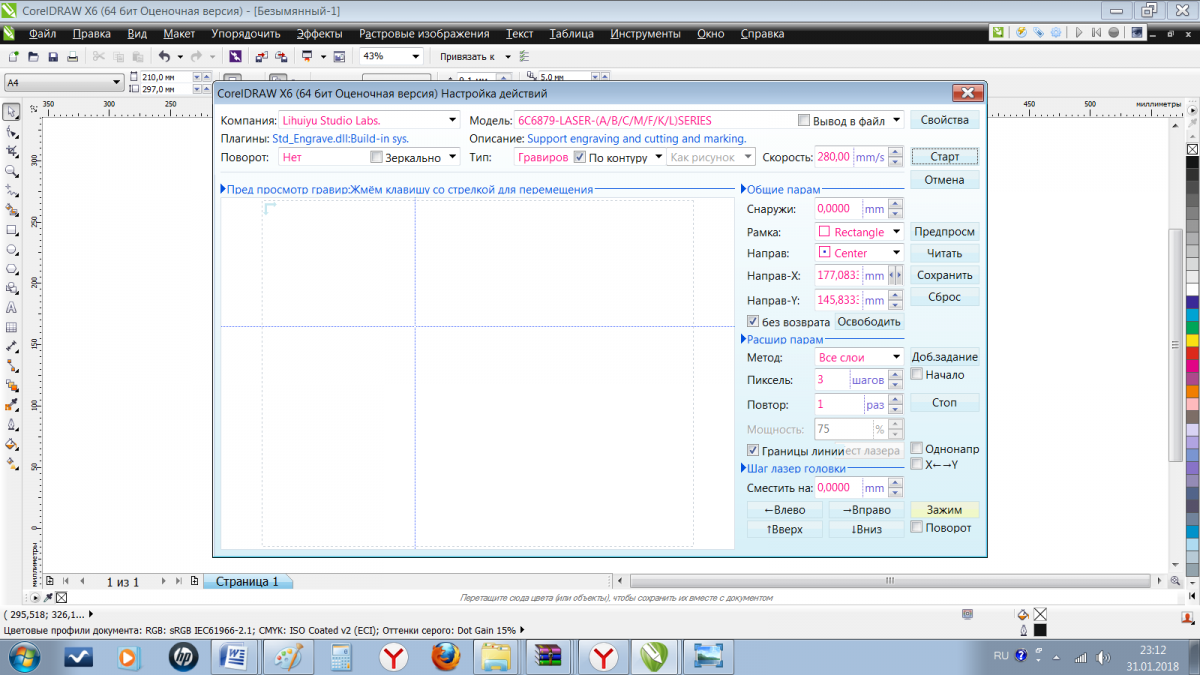1200x675 pixels.
Task: Open the 'Справка' menu
Action: pos(762,33)
